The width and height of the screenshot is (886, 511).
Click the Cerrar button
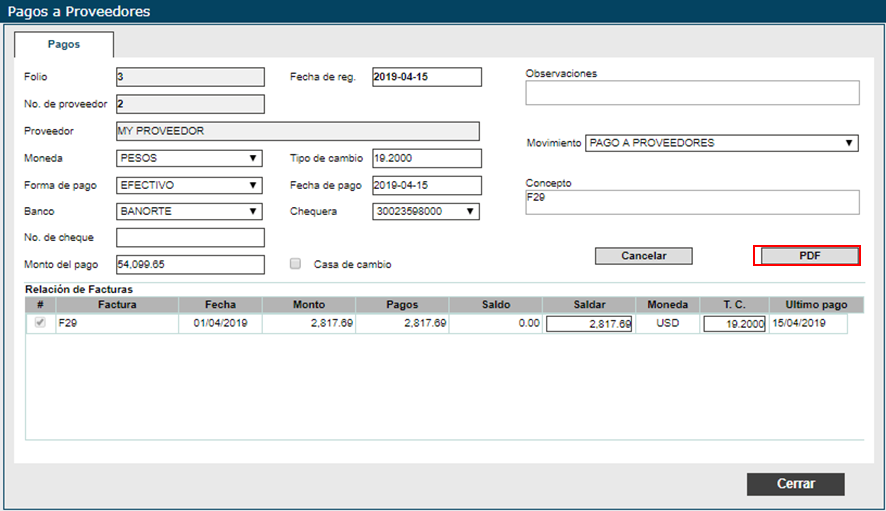(x=795, y=484)
